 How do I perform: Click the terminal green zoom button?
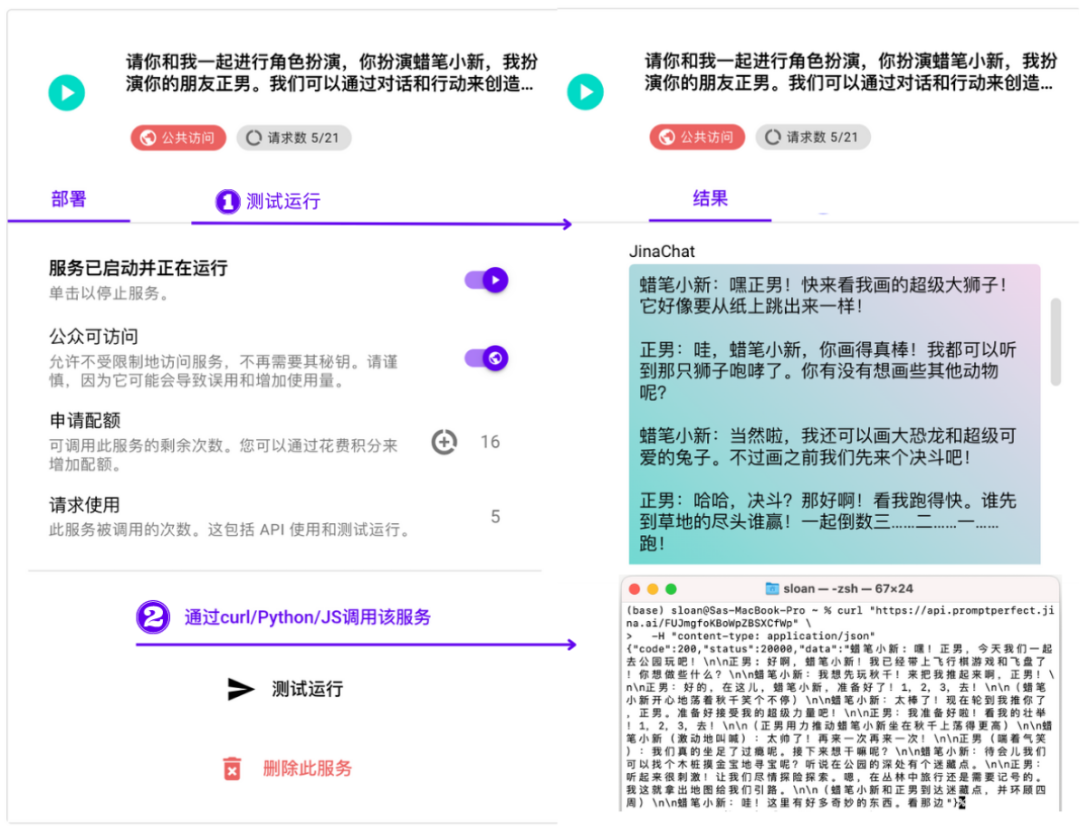(x=671, y=589)
